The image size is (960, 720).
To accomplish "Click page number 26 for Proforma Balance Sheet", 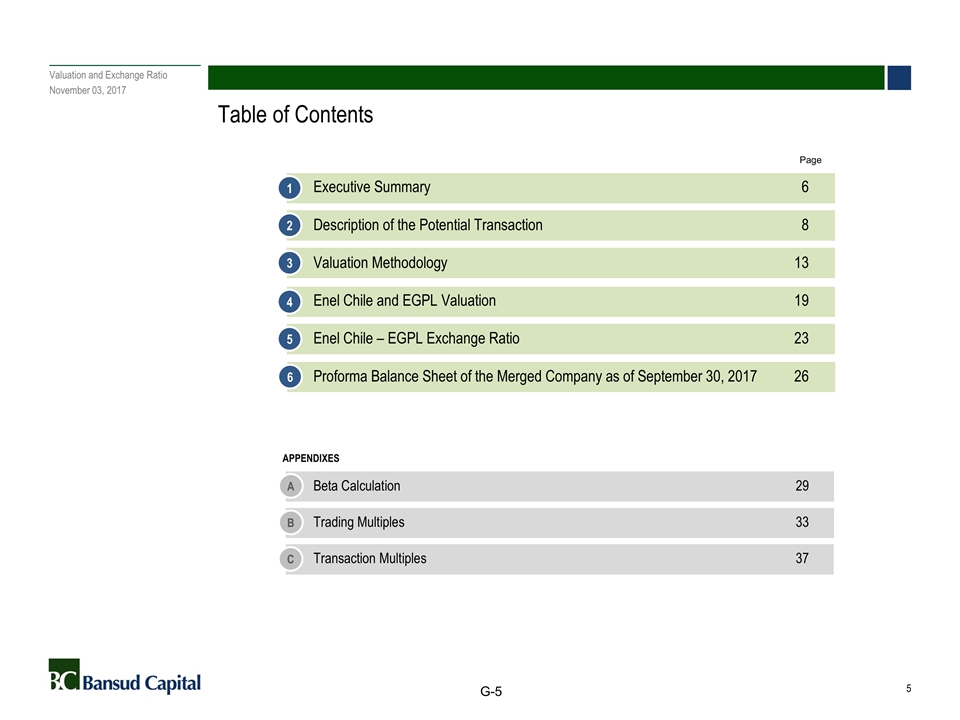I will pos(801,376).
